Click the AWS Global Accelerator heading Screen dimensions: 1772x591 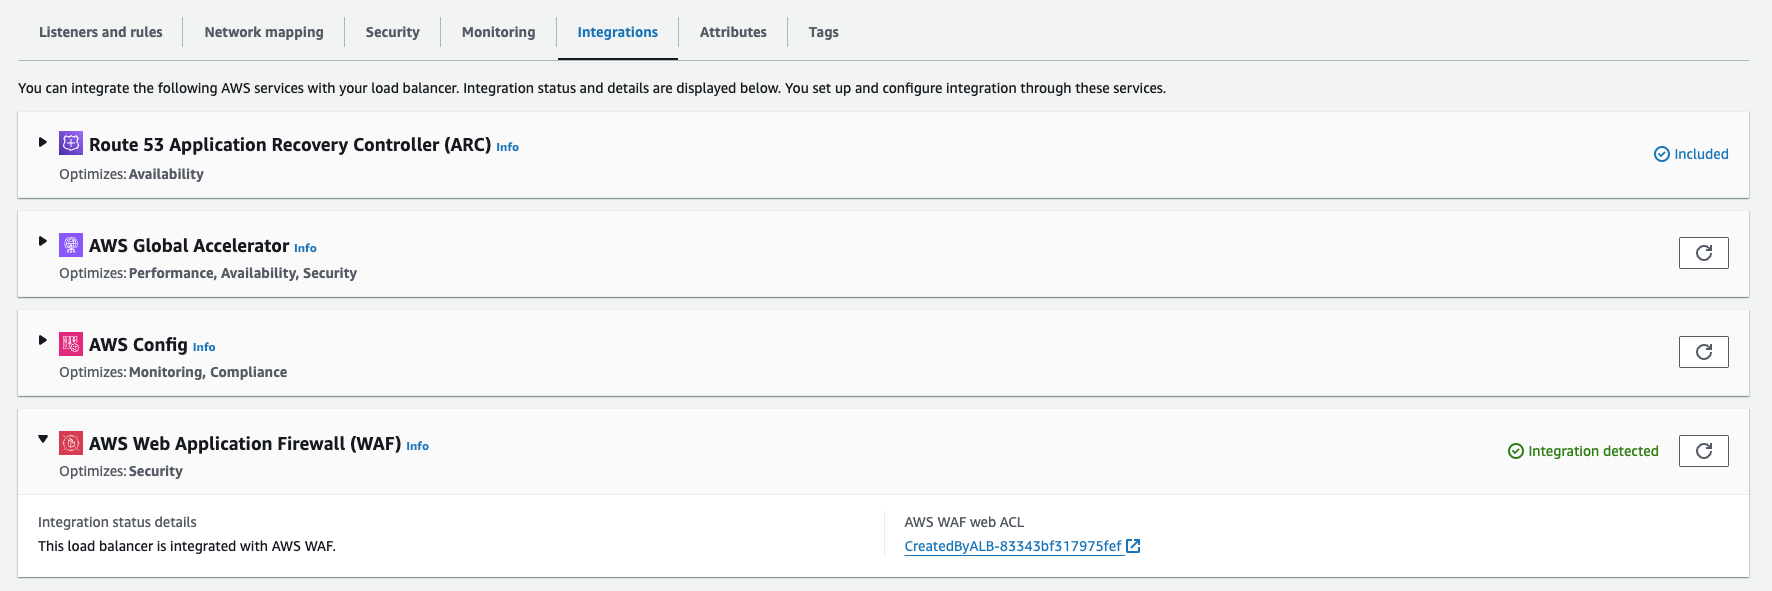[189, 245]
